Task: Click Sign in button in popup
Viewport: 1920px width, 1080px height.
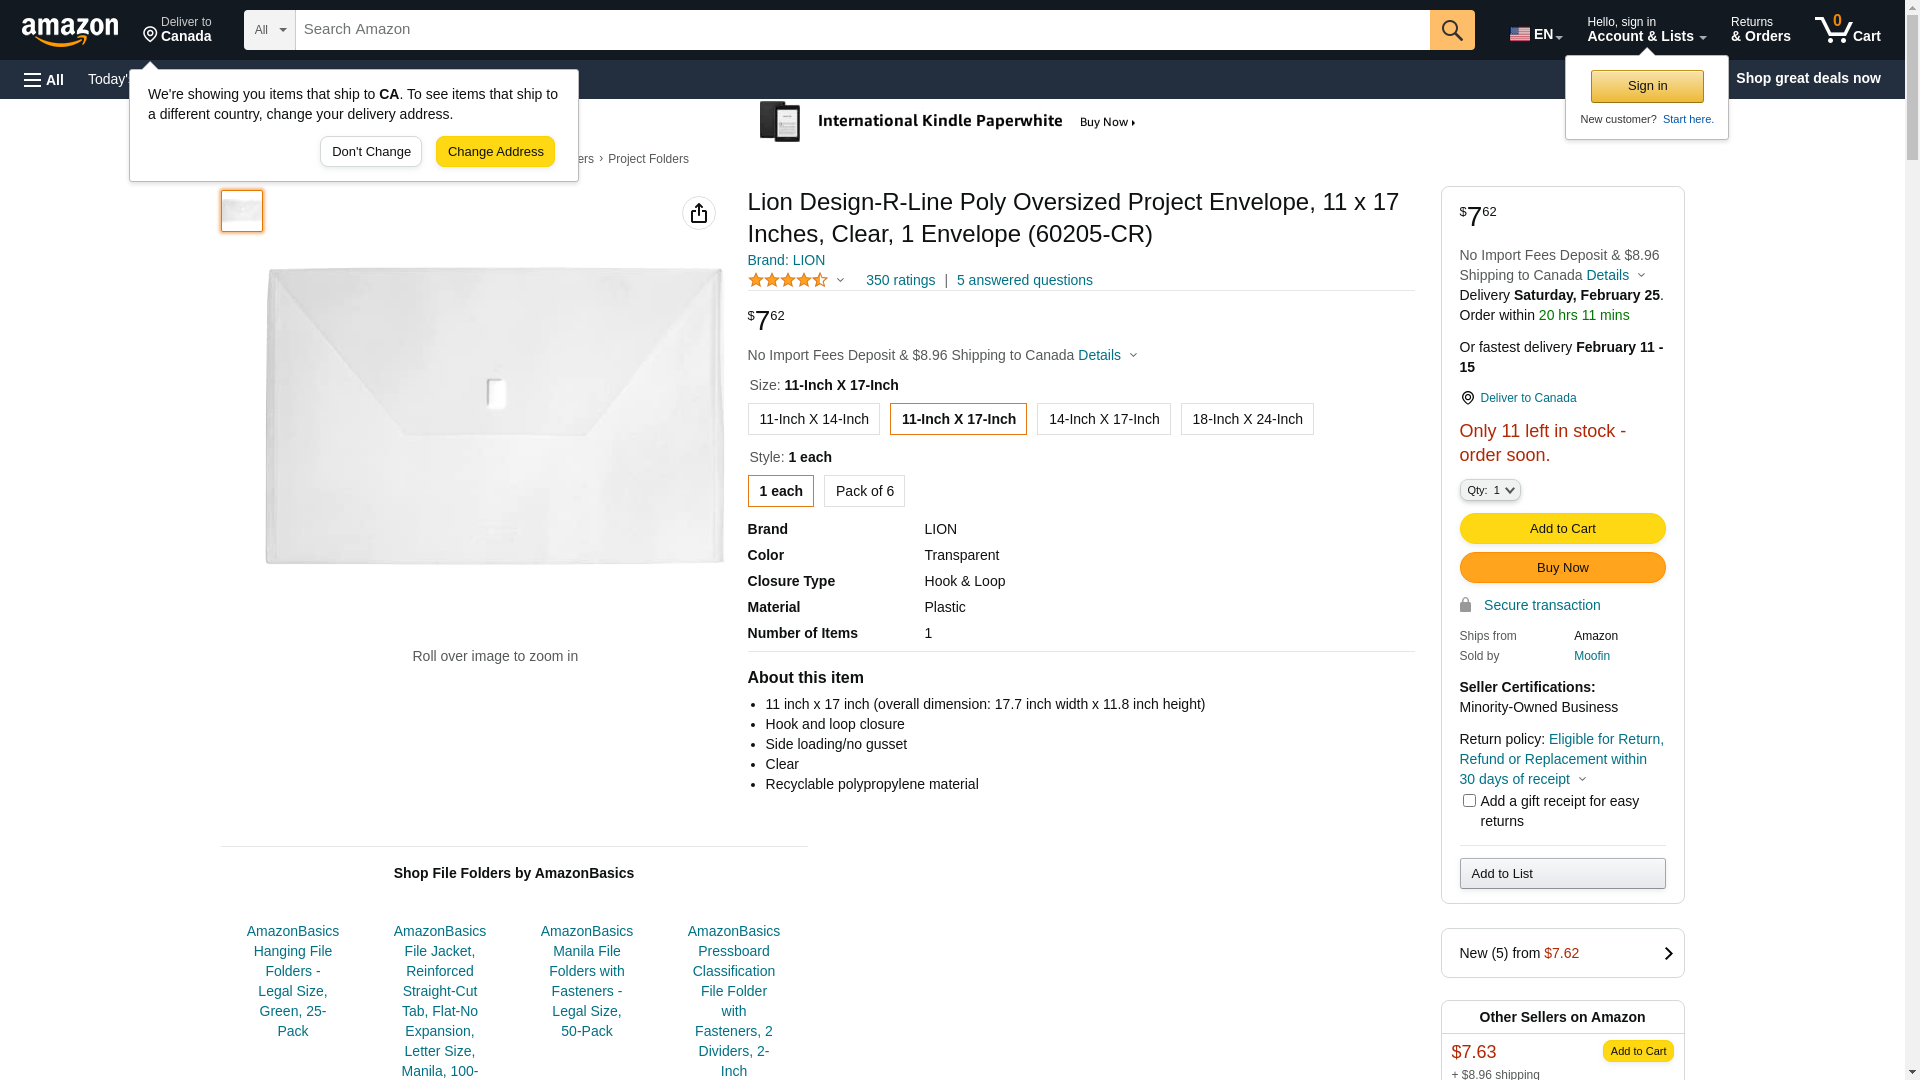Action: coord(1647,86)
